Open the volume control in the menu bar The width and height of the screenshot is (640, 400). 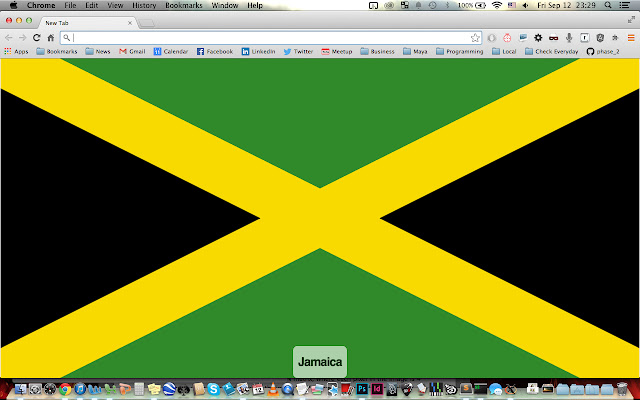point(525,5)
